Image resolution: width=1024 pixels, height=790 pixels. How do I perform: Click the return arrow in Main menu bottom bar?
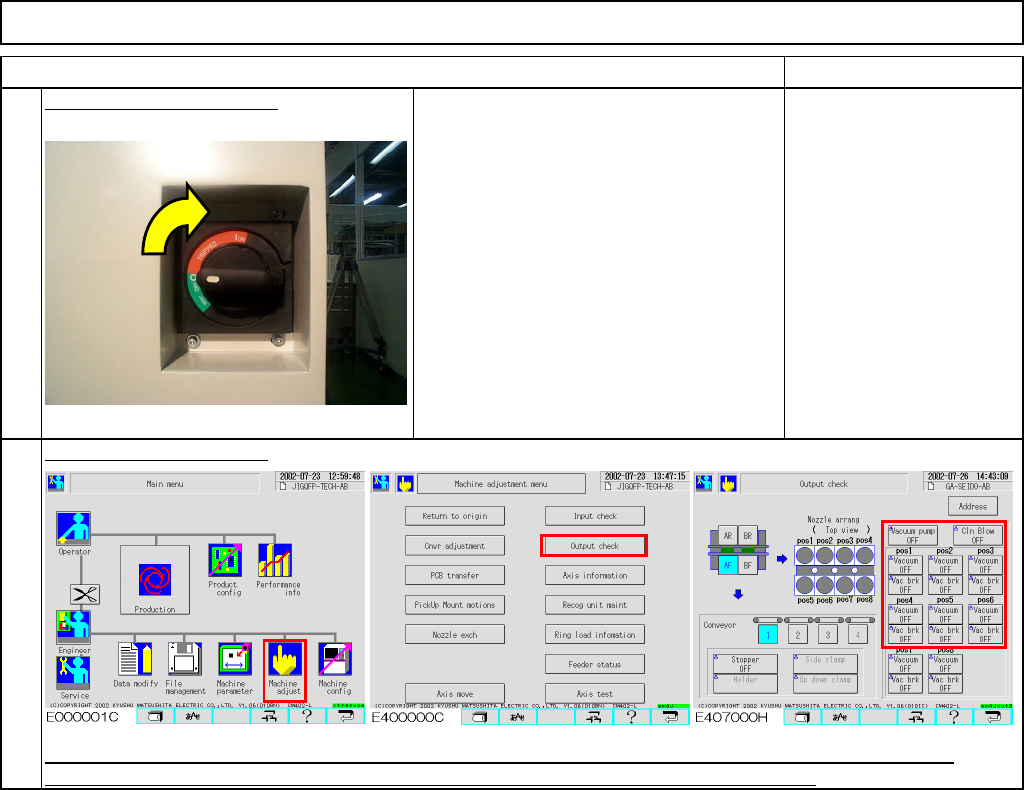[x=346, y=716]
